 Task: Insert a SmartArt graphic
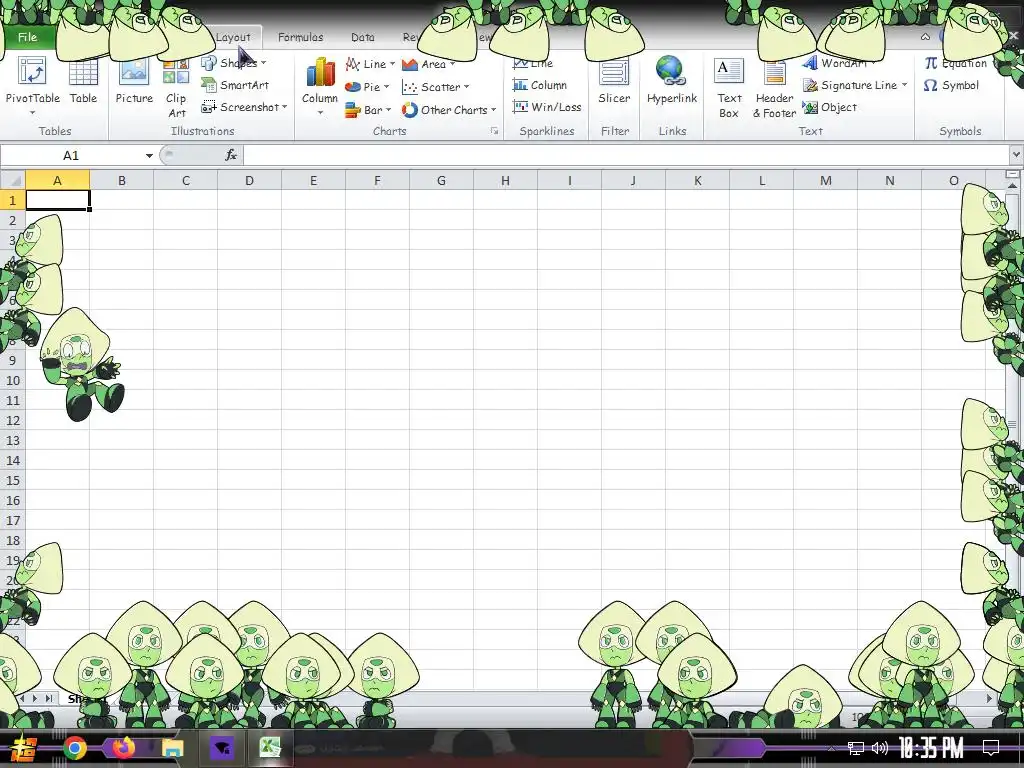(236, 85)
